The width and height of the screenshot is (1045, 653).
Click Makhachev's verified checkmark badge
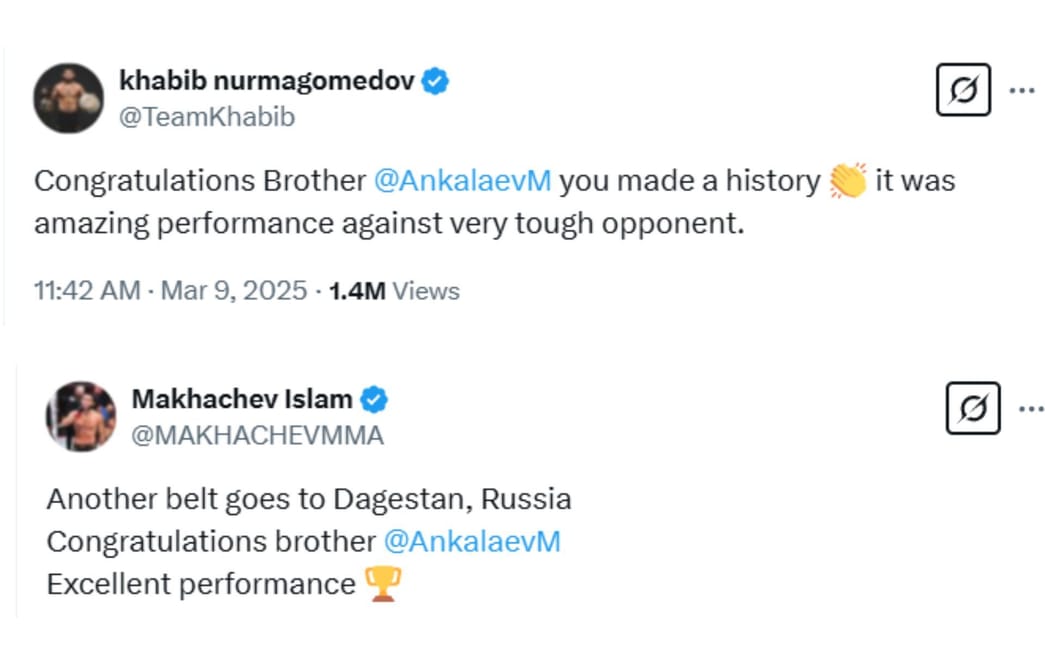(x=373, y=398)
